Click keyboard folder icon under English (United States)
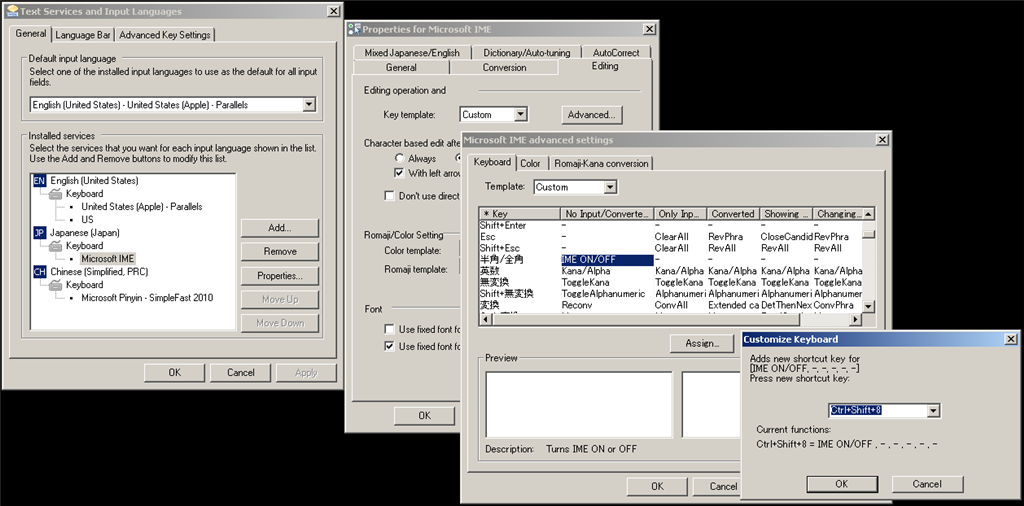Image resolution: width=1024 pixels, height=506 pixels. tap(56, 193)
